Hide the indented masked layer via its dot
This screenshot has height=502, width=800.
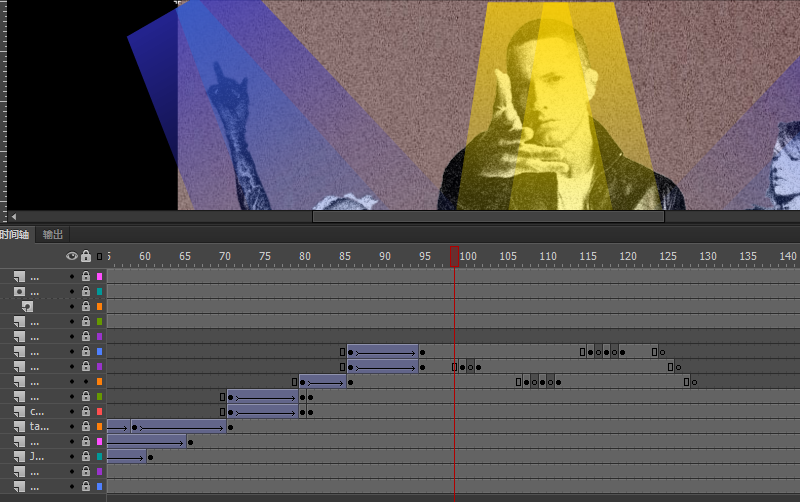click(72, 307)
